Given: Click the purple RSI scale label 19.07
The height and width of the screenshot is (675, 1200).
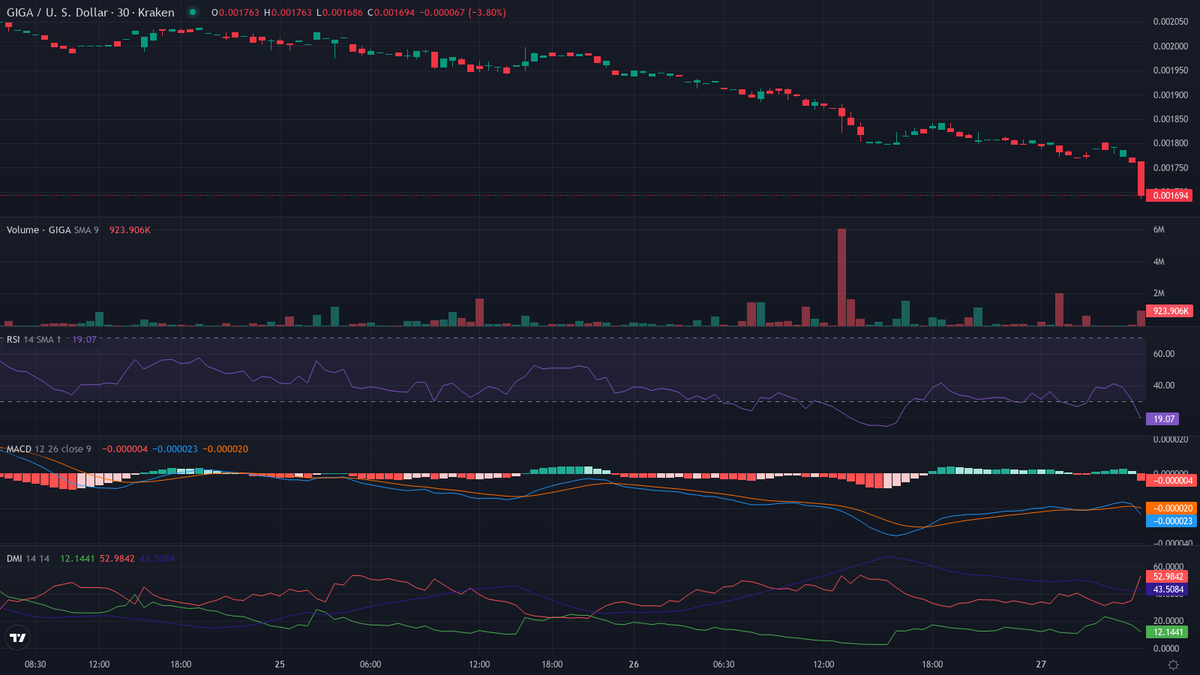Looking at the screenshot, I should click(1160, 419).
